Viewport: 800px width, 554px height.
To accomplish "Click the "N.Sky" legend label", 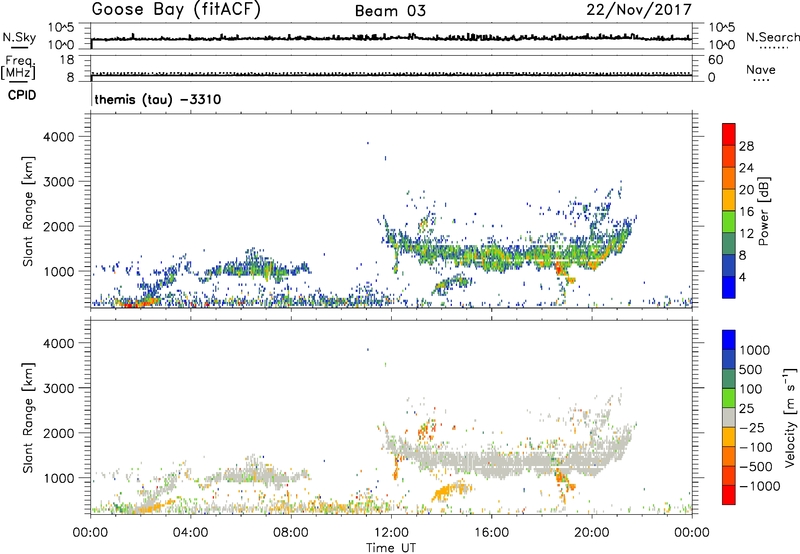I will [x=19, y=37].
